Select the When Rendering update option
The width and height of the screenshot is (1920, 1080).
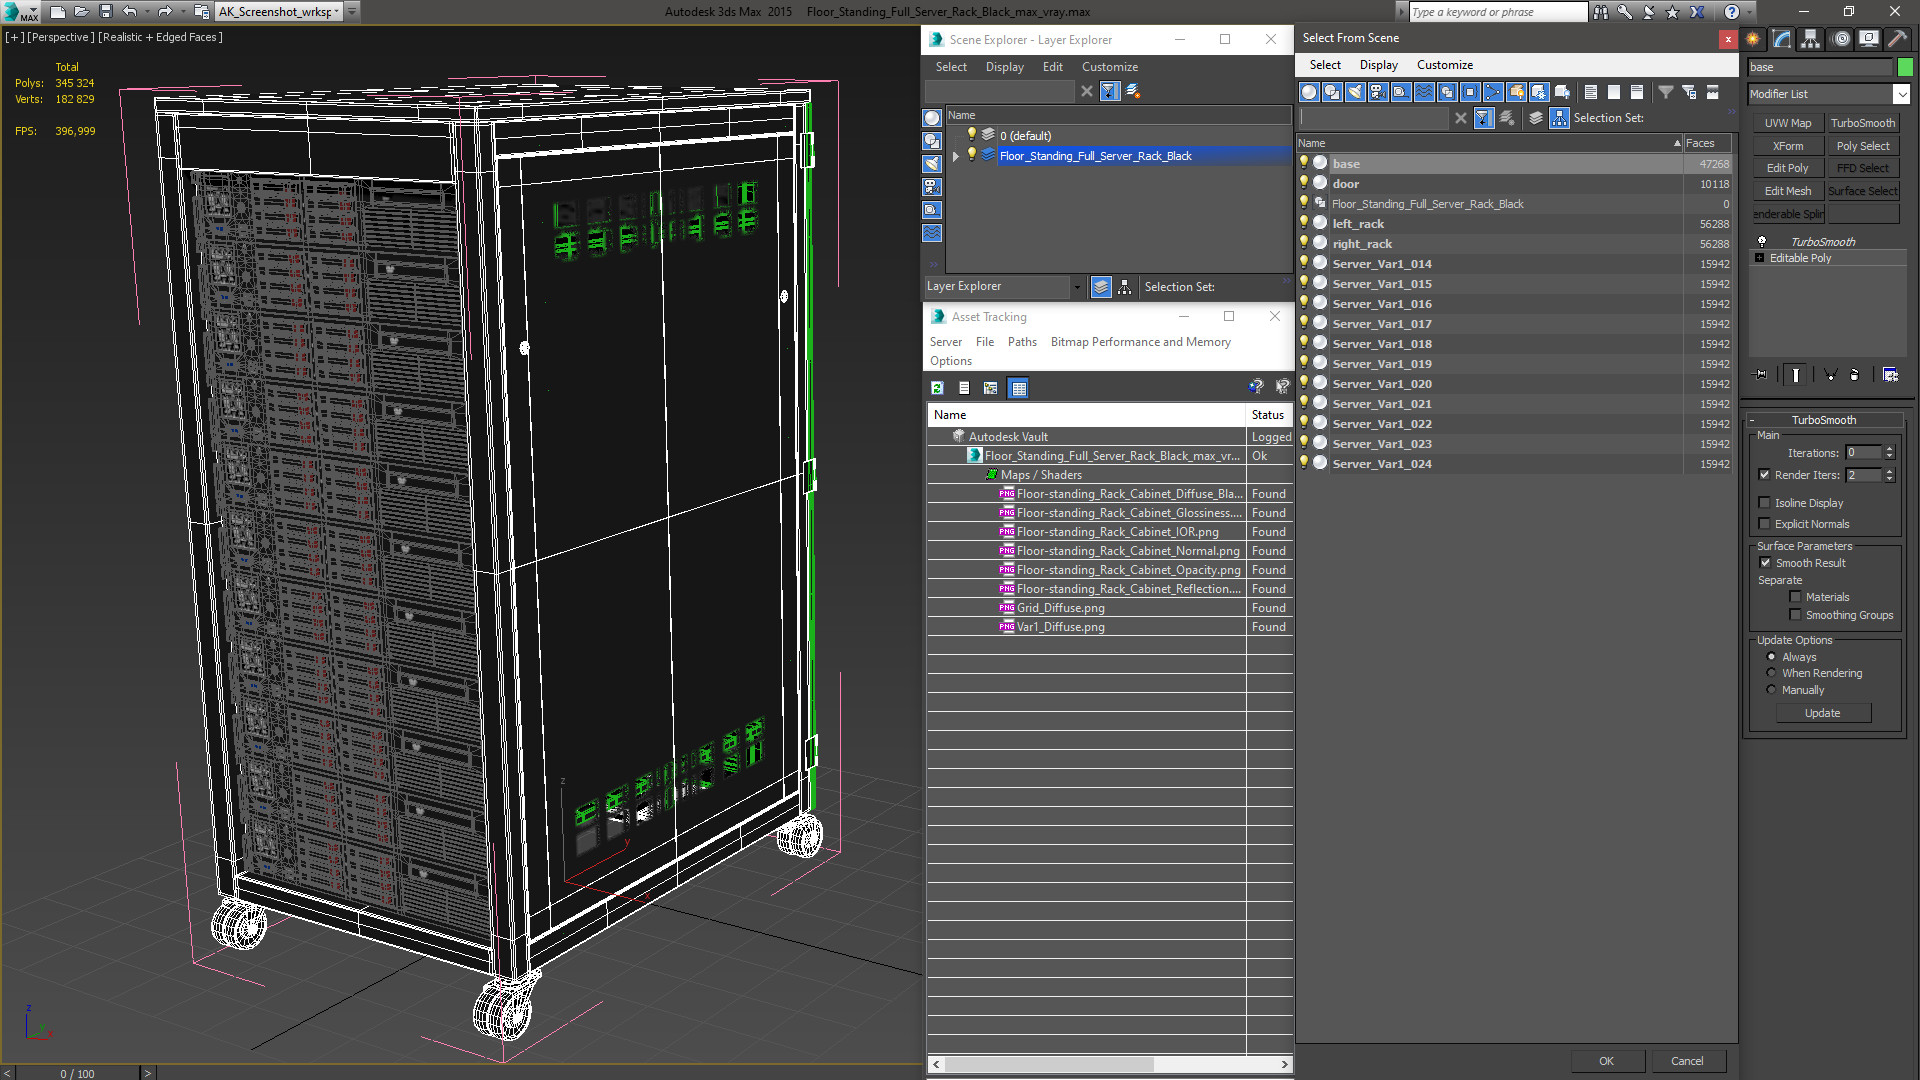tap(1772, 673)
